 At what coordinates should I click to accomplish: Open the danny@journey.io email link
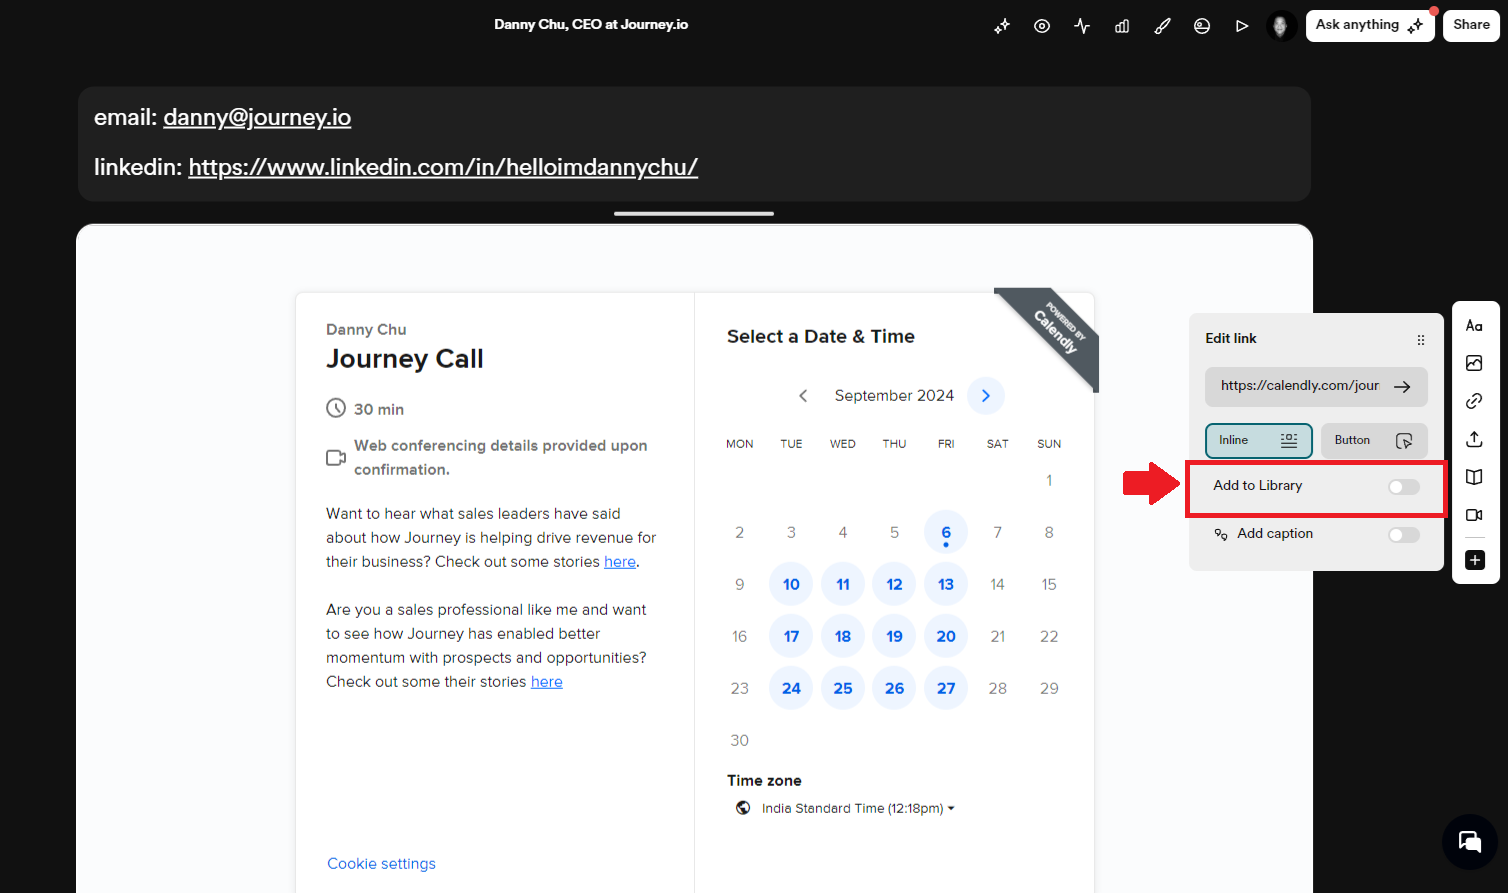coord(257,118)
